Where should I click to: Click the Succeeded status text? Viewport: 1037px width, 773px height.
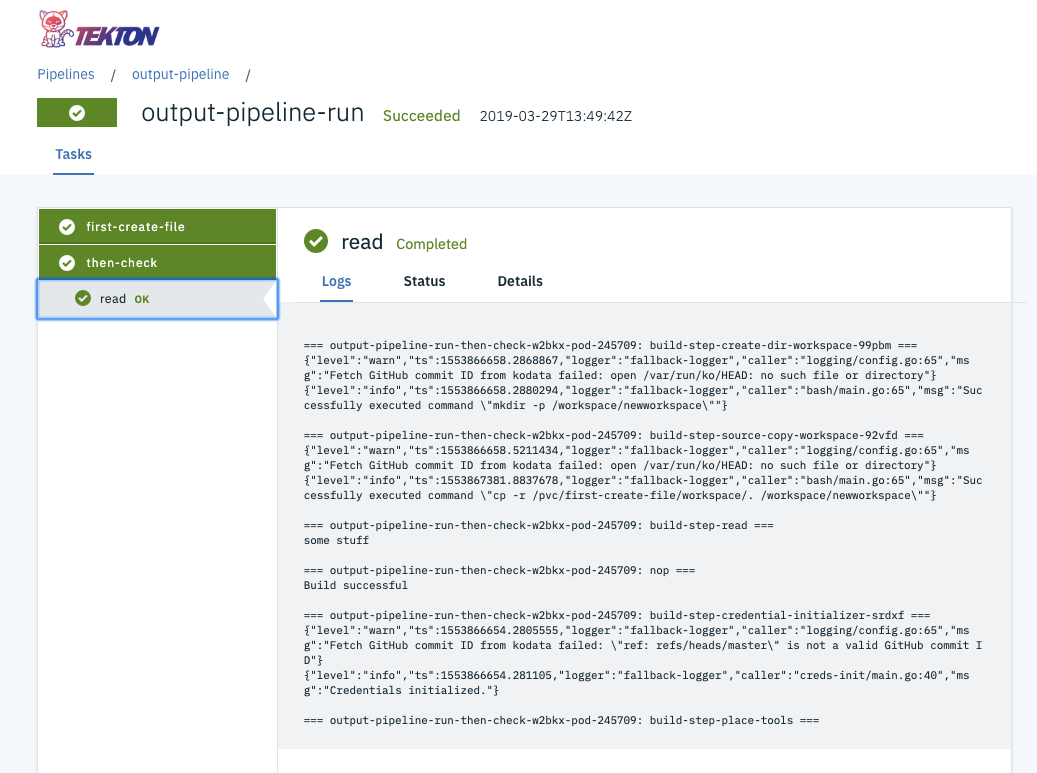tap(421, 116)
